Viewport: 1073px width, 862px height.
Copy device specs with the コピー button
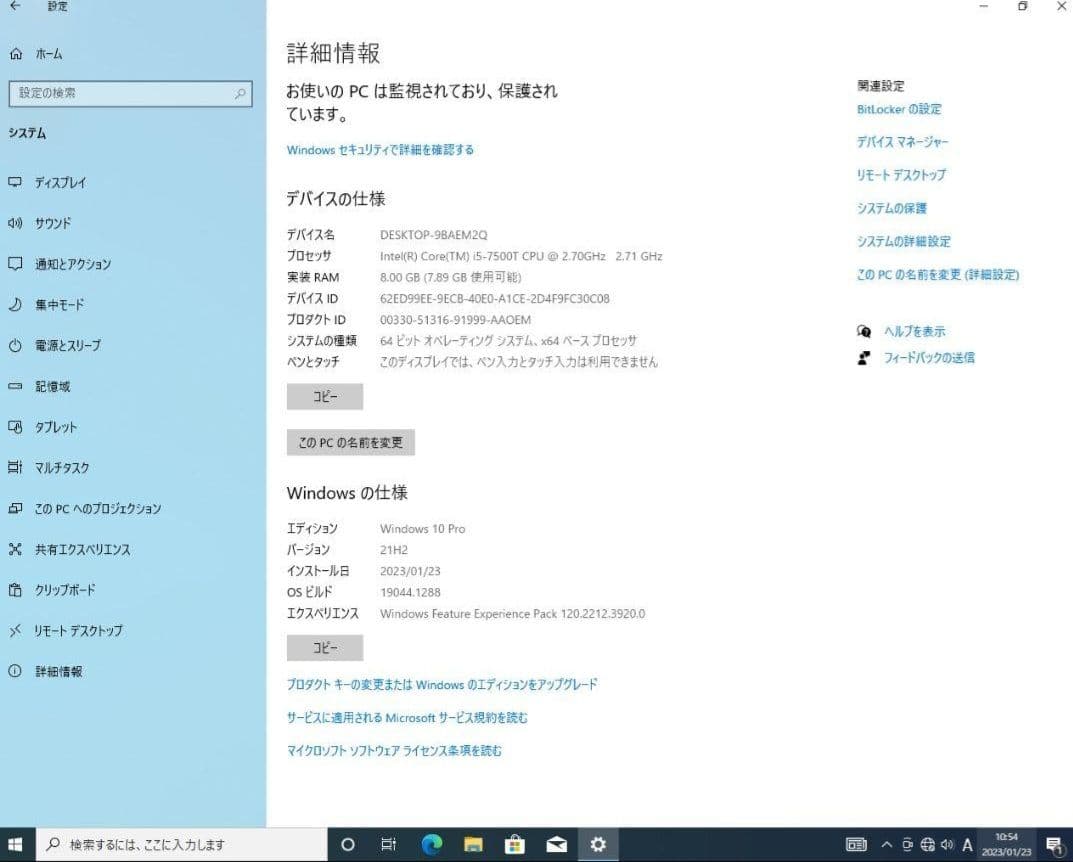[324, 396]
